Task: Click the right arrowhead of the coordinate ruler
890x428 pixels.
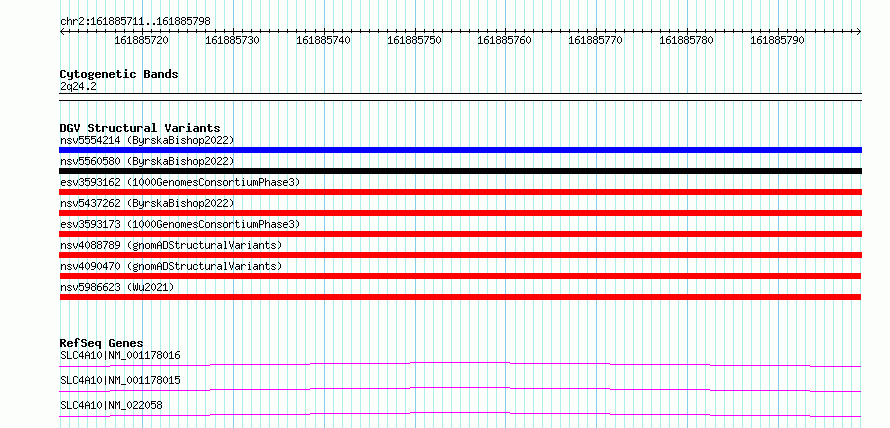Action: coord(859,32)
